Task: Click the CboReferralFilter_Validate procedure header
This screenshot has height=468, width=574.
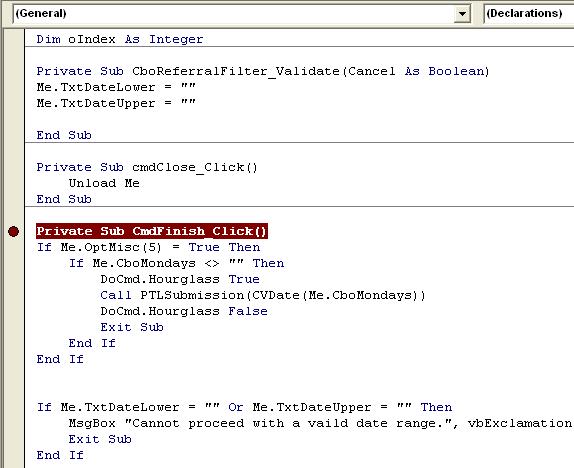Action: [262, 71]
